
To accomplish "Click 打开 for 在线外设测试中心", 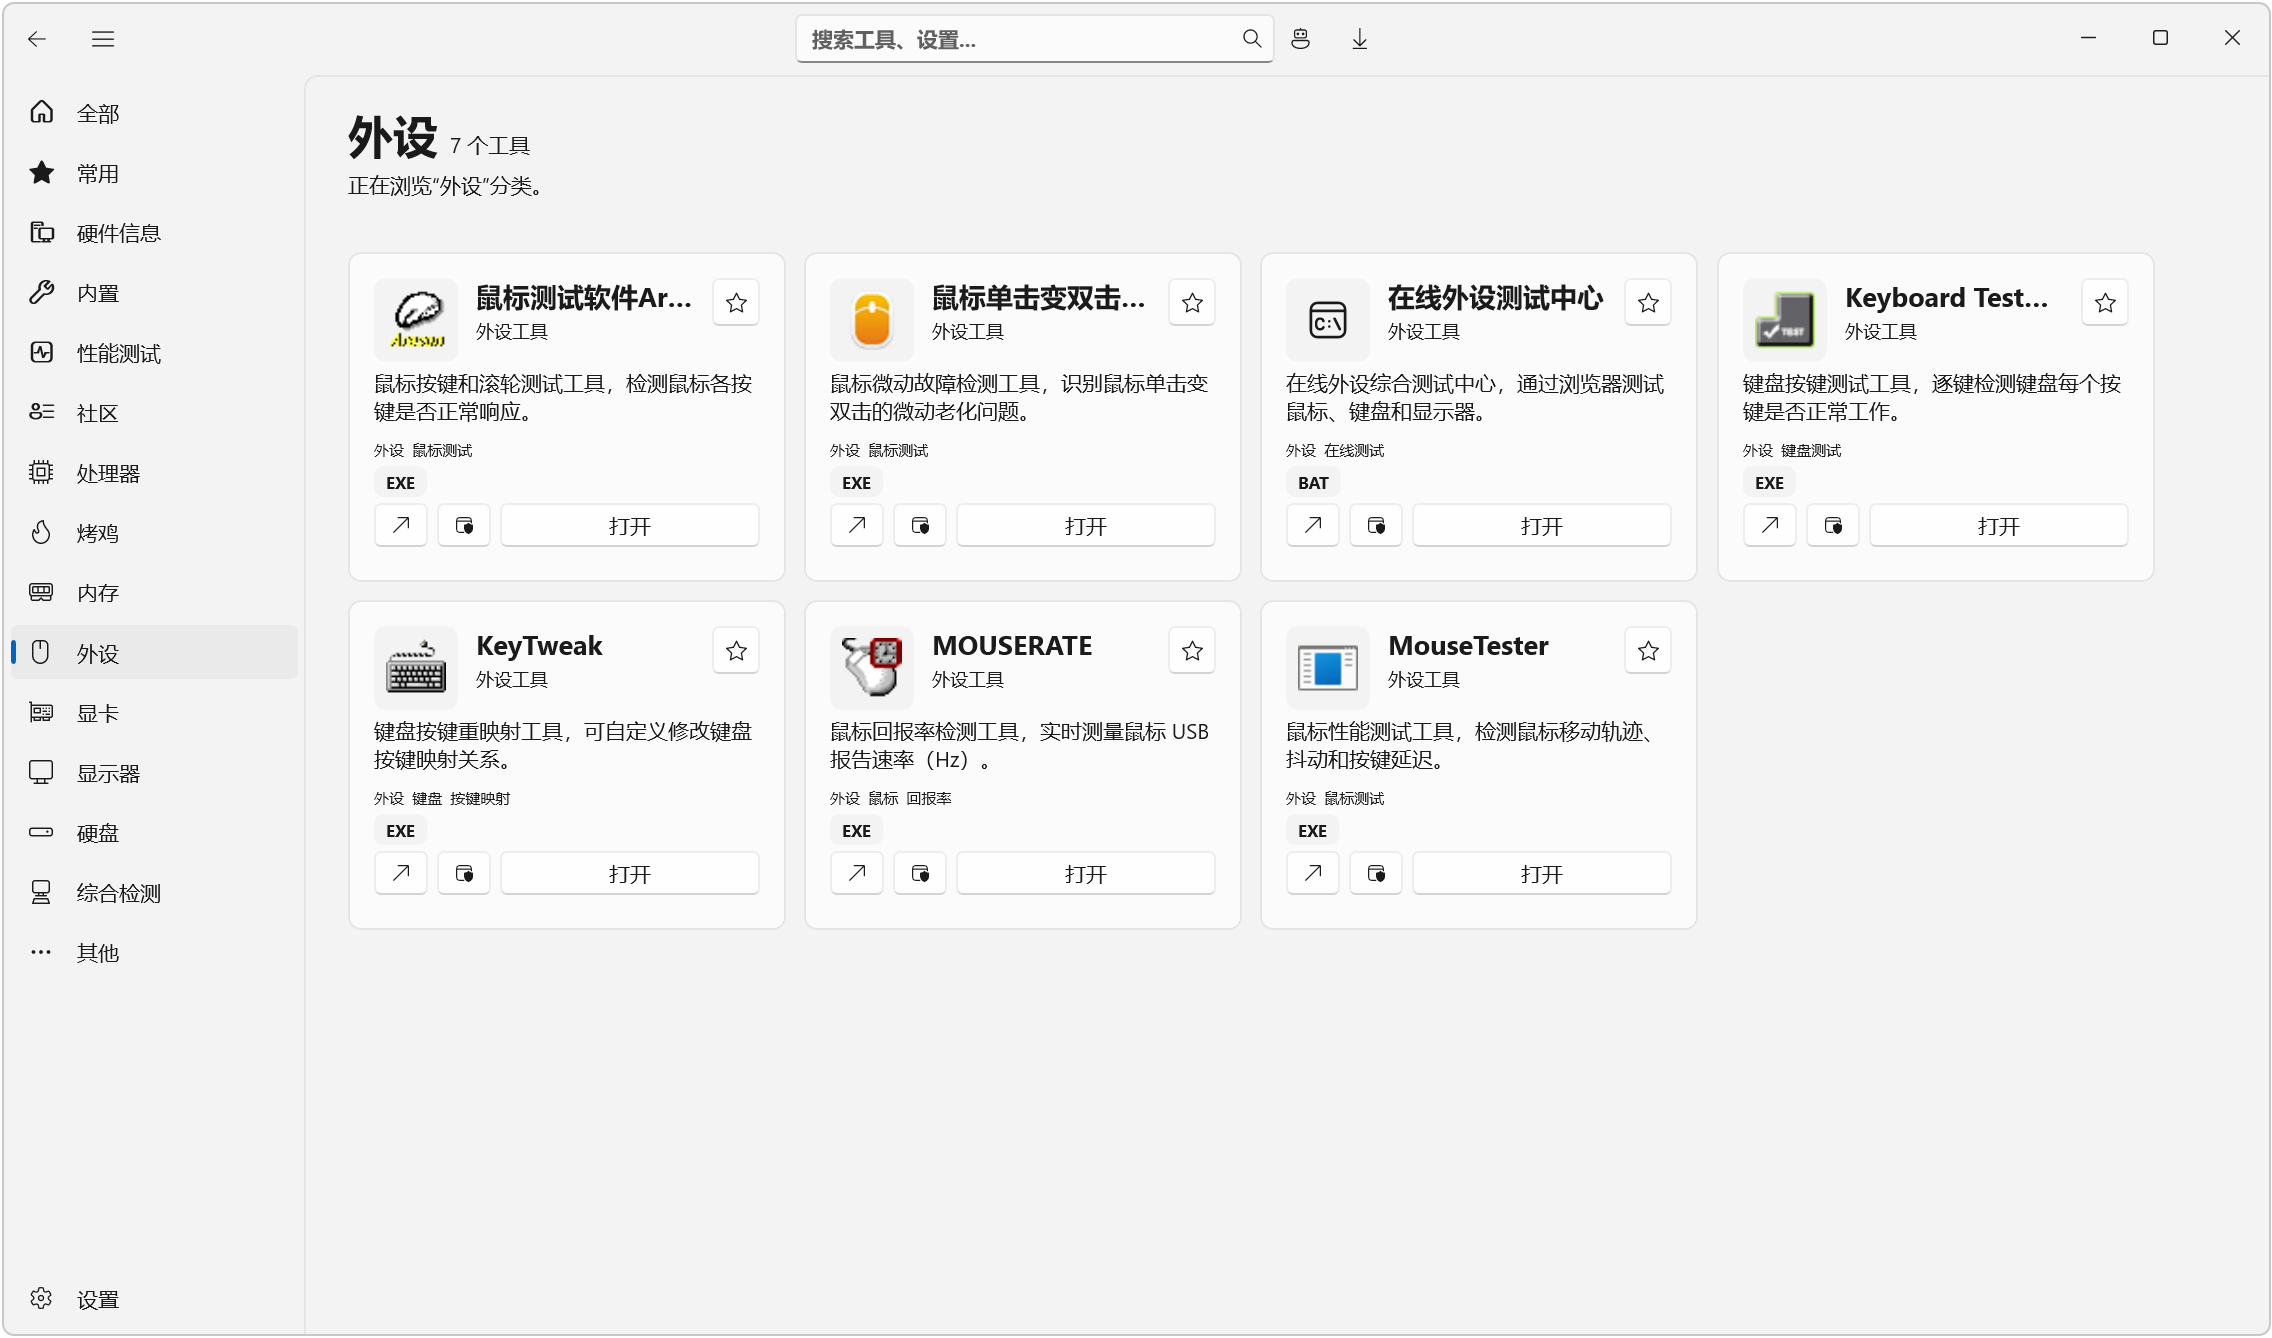I will point(1542,526).
